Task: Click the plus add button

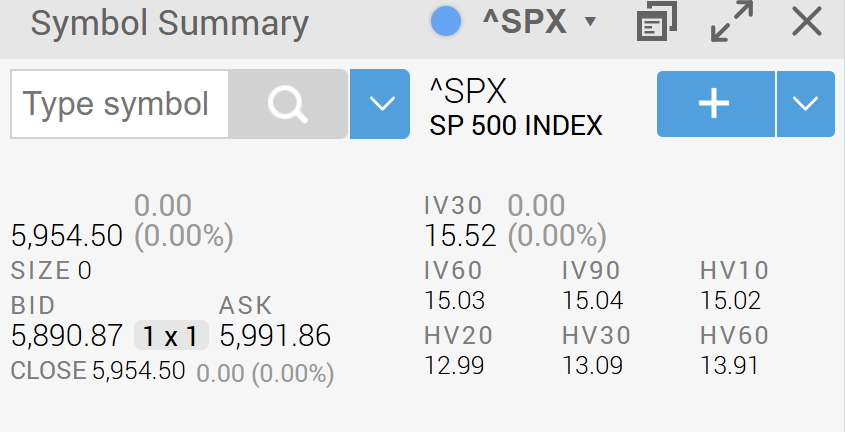Action: click(715, 103)
